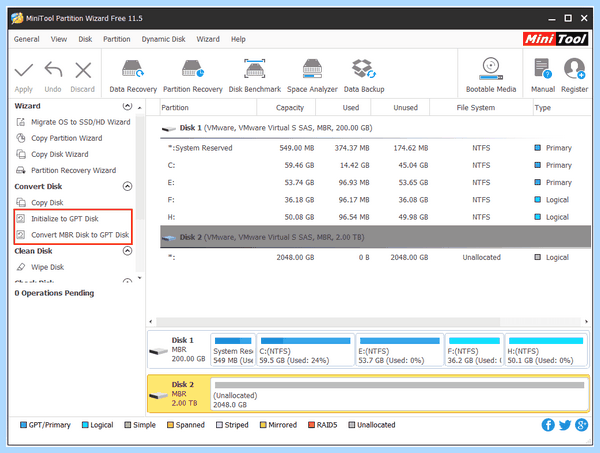Open the Dynamic Disk menu

pos(163,39)
